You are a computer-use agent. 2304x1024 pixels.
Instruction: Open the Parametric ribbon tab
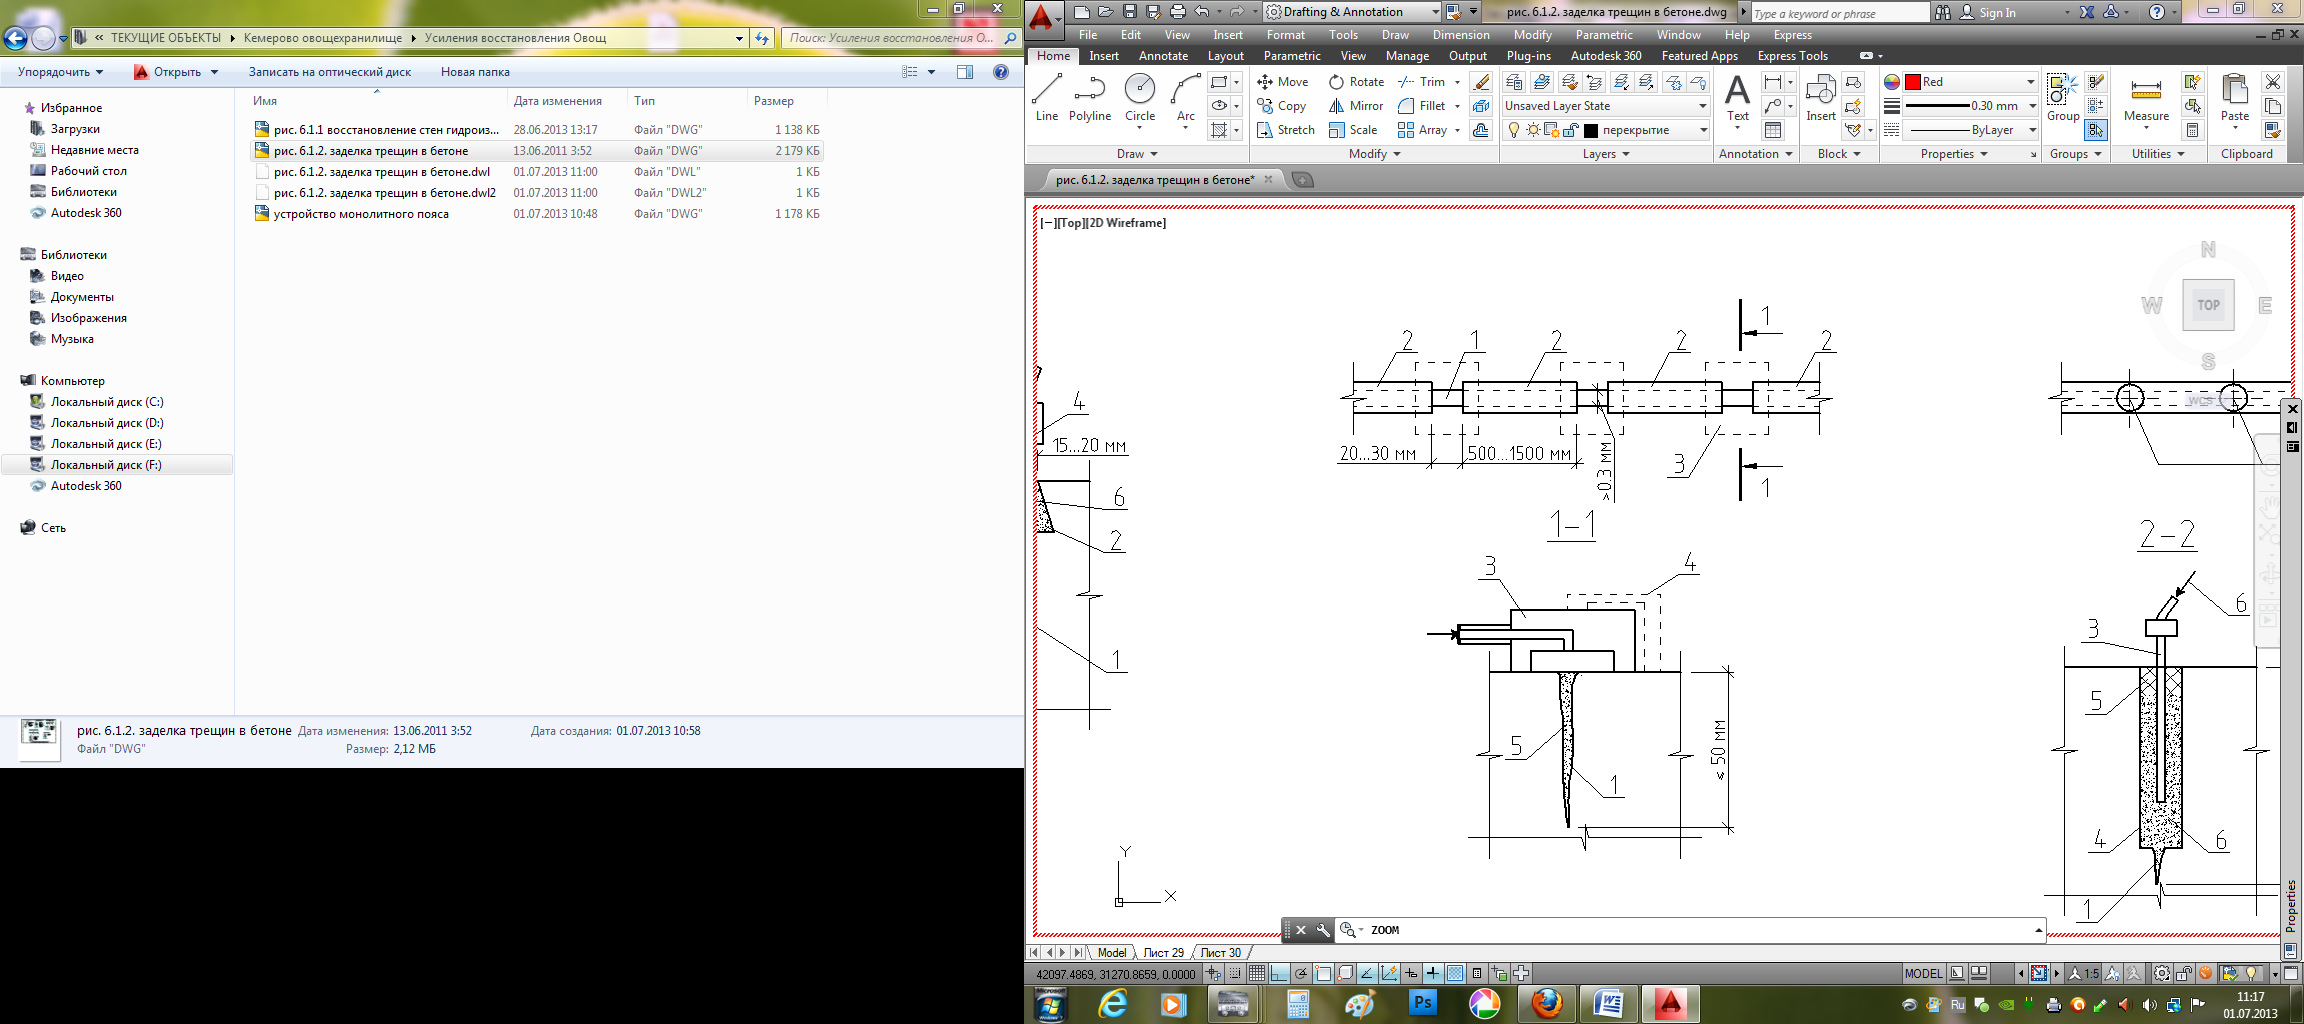coord(1292,56)
